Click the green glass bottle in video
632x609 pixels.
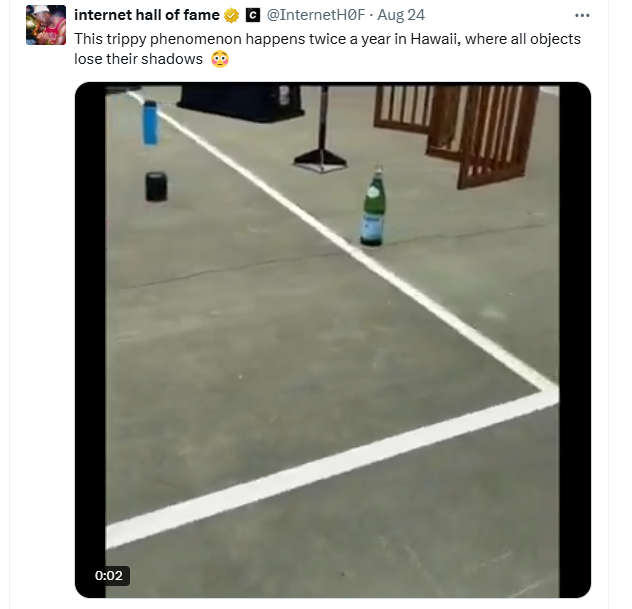pos(373,206)
